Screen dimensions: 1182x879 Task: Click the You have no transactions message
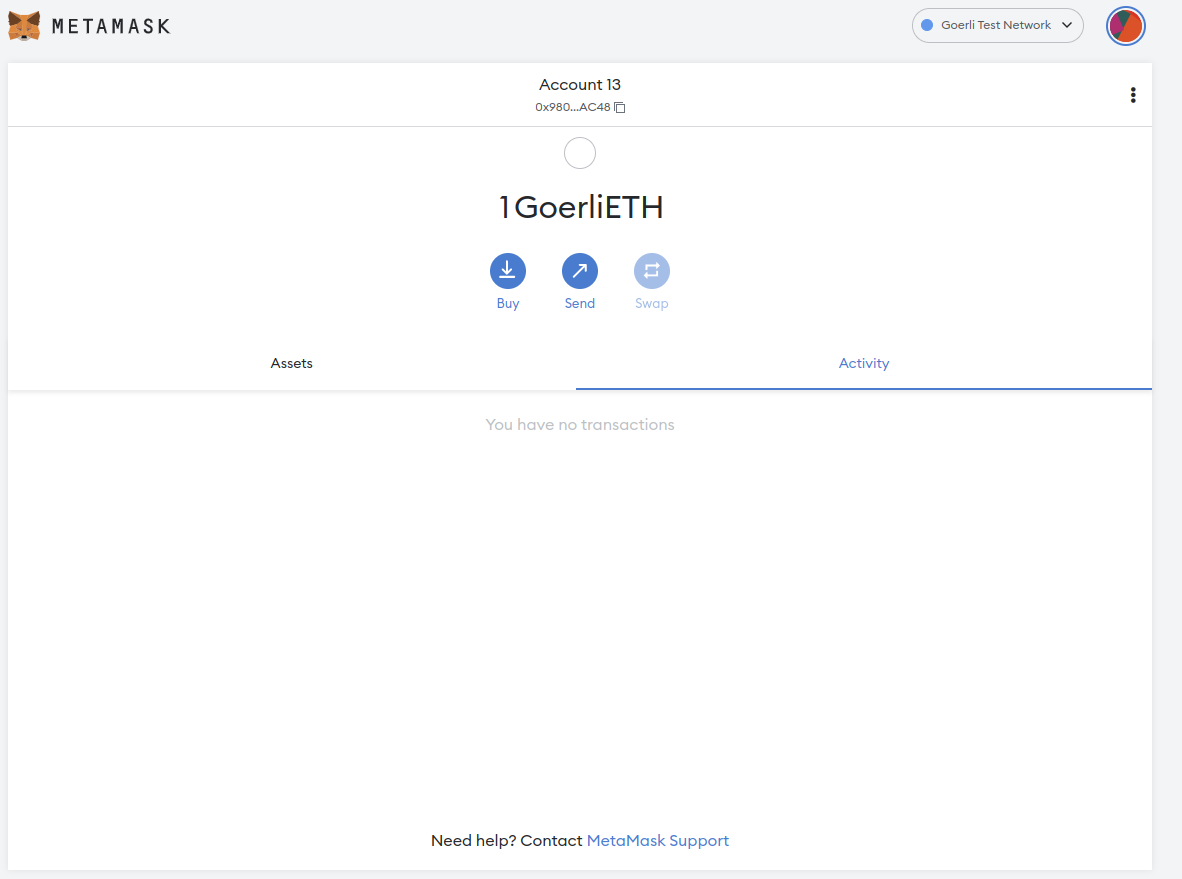(x=580, y=424)
